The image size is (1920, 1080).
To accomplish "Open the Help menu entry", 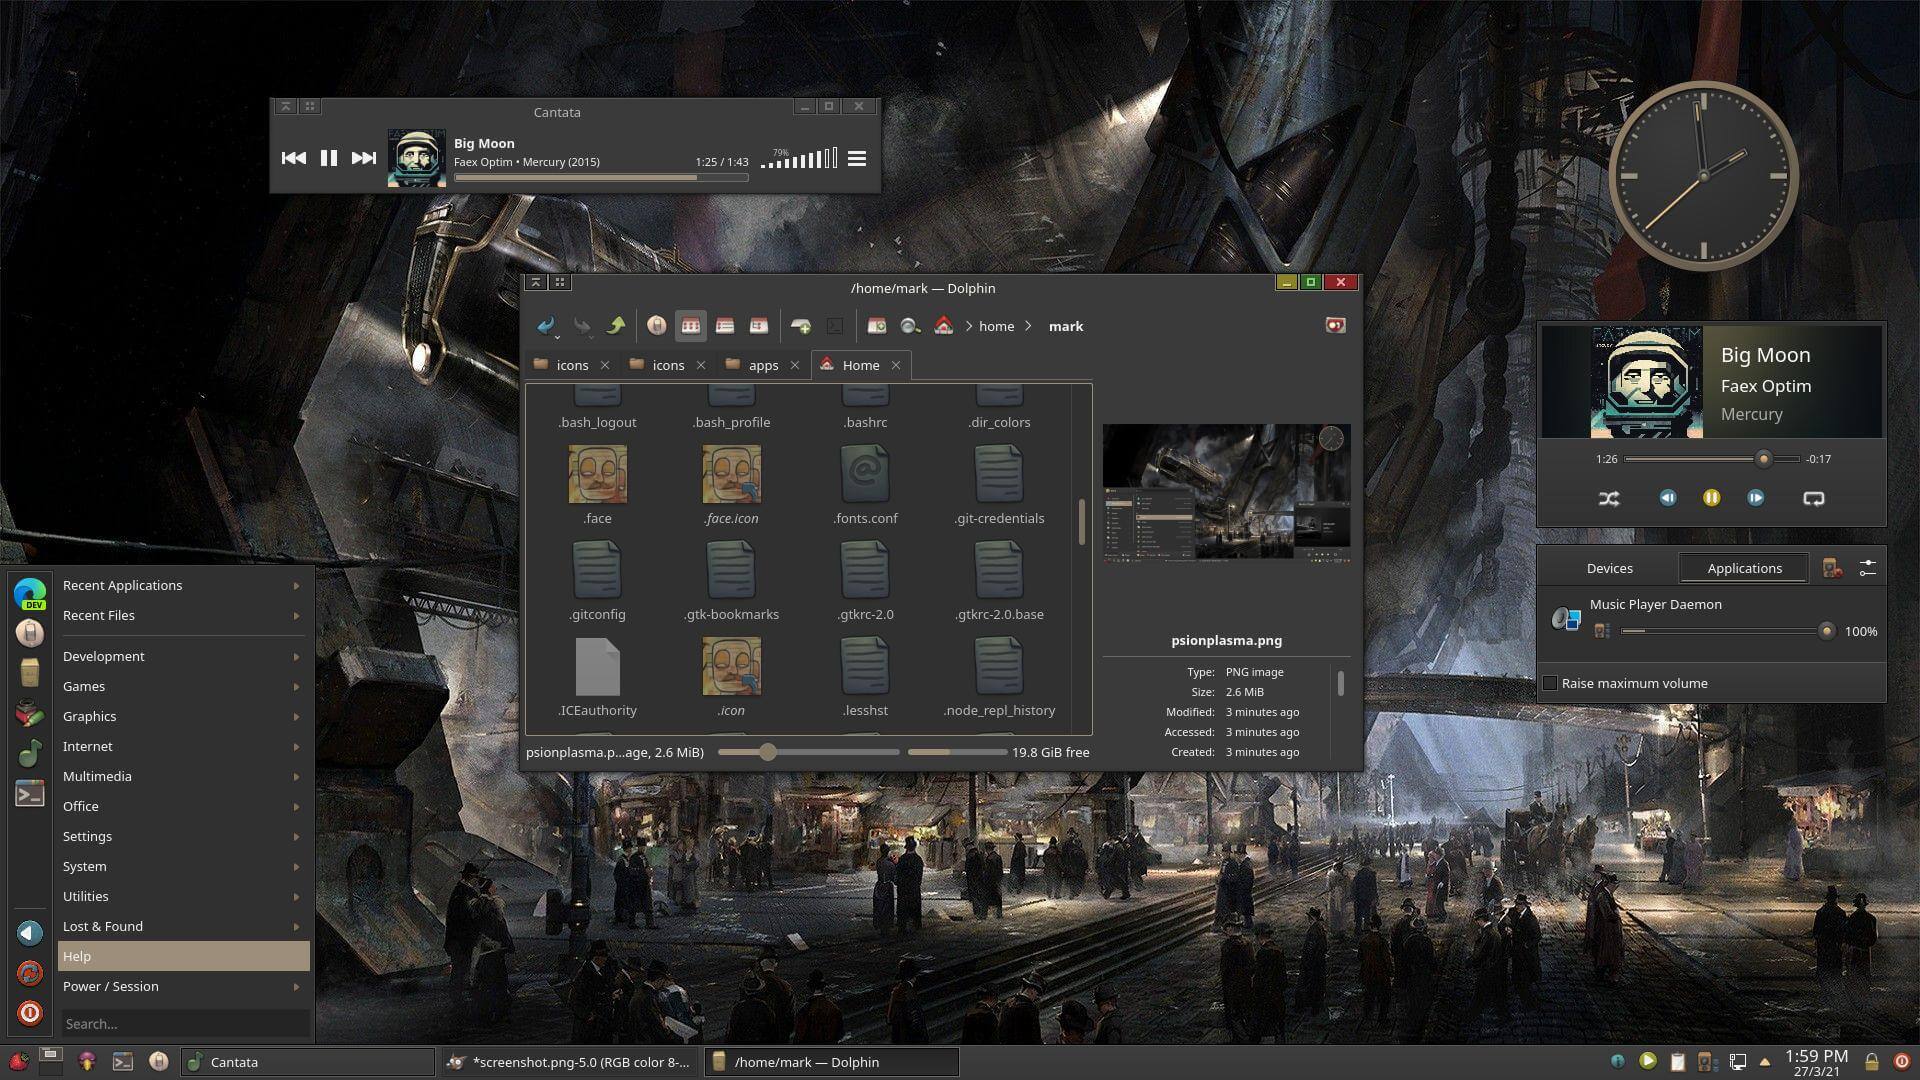I will pos(183,956).
